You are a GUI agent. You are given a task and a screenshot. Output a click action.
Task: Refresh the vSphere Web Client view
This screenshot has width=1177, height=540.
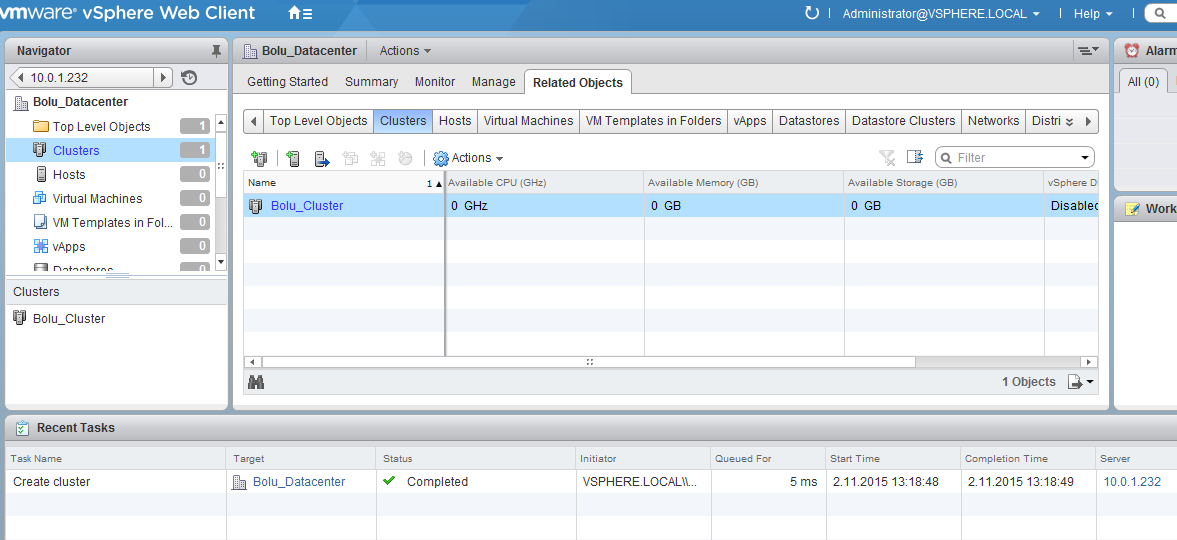coord(811,14)
